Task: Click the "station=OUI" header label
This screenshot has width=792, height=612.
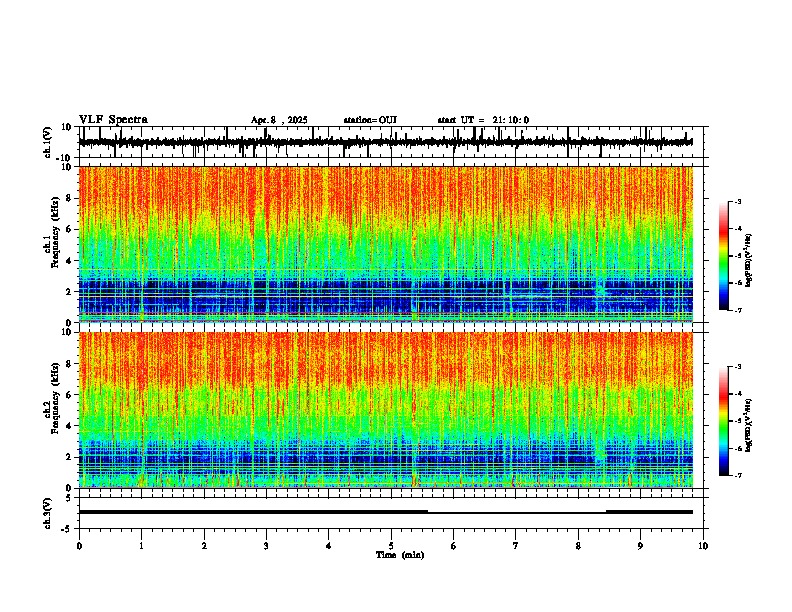Action: [370, 120]
